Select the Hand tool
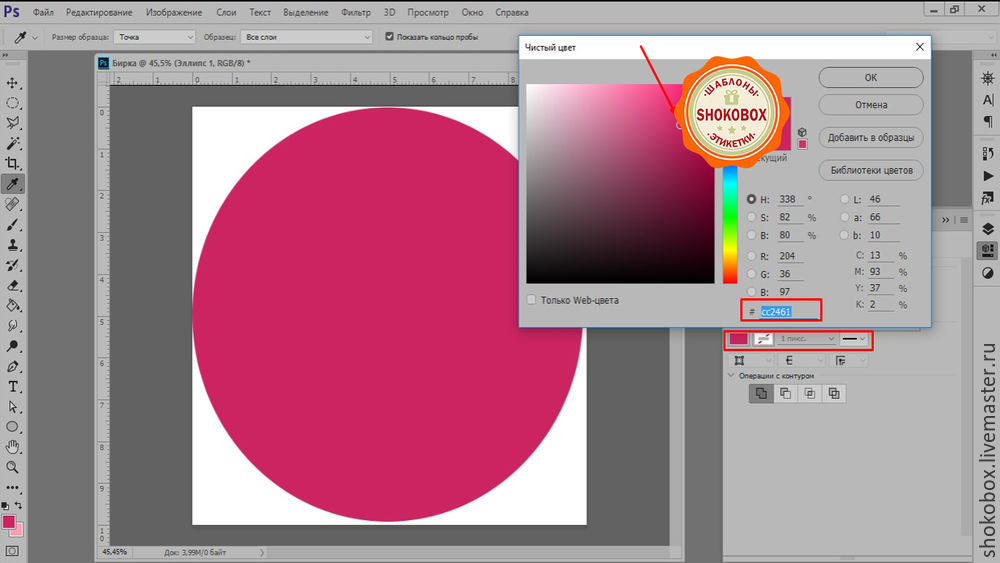Screen dimensions: 1000x563 (14, 447)
